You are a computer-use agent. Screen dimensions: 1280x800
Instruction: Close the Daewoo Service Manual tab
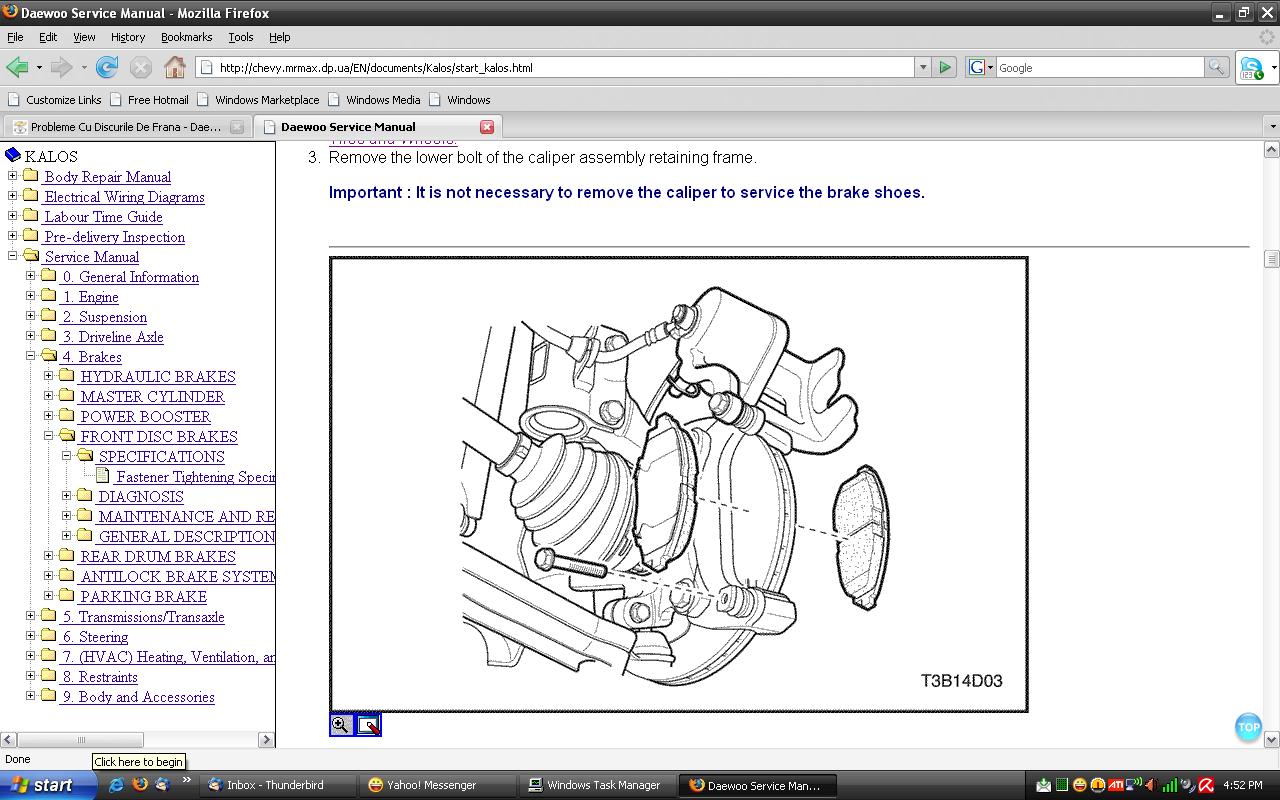coord(487,127)
